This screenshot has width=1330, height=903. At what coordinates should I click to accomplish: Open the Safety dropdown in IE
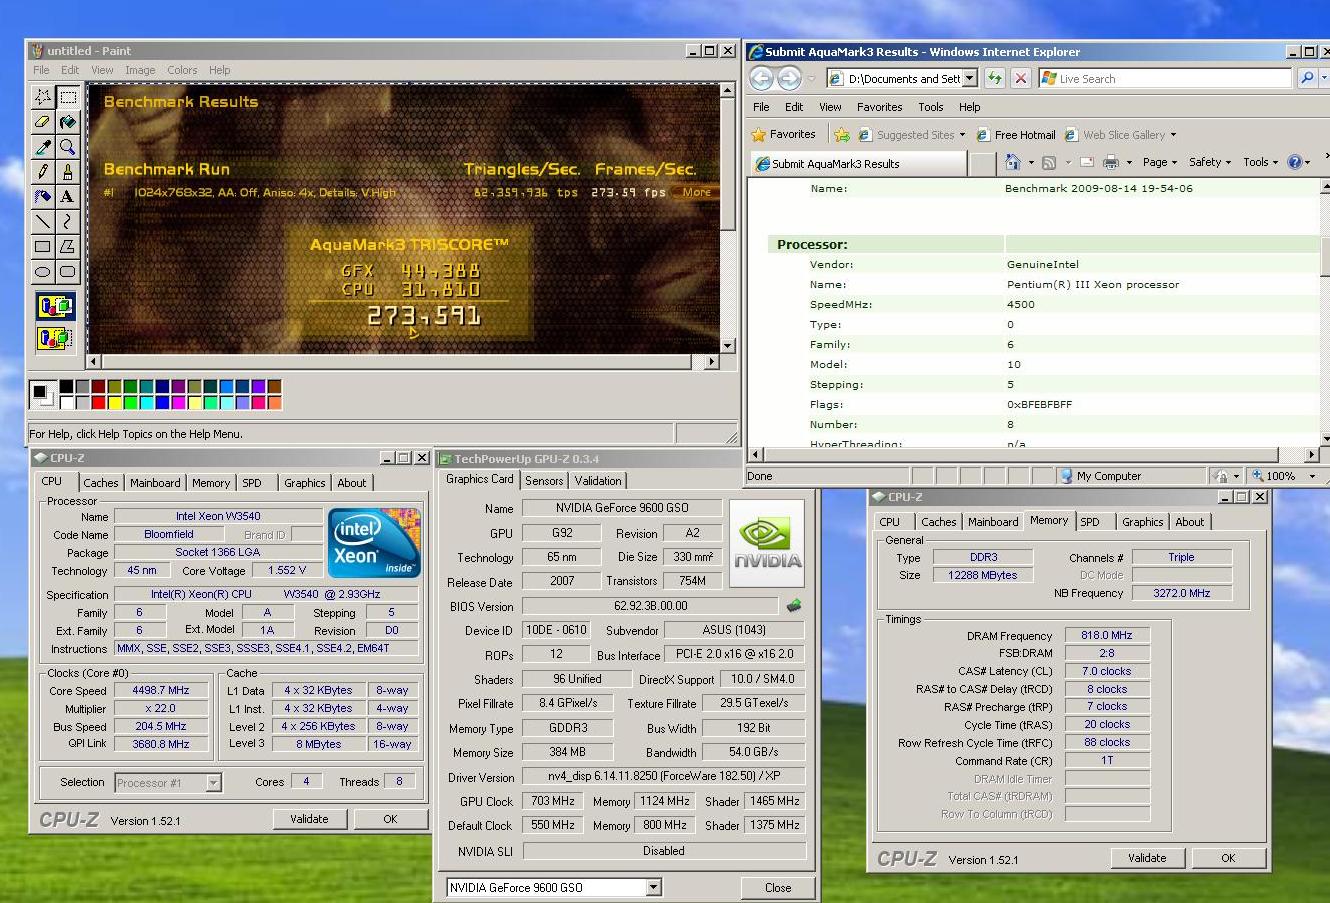click(x=1210, y=162)
